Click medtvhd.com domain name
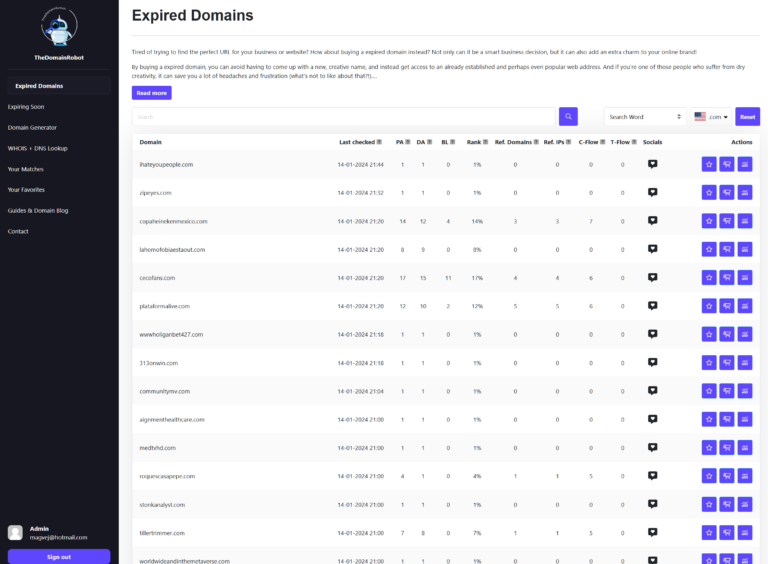This screenshot has width=768, height=564. [x=157, y=447]
